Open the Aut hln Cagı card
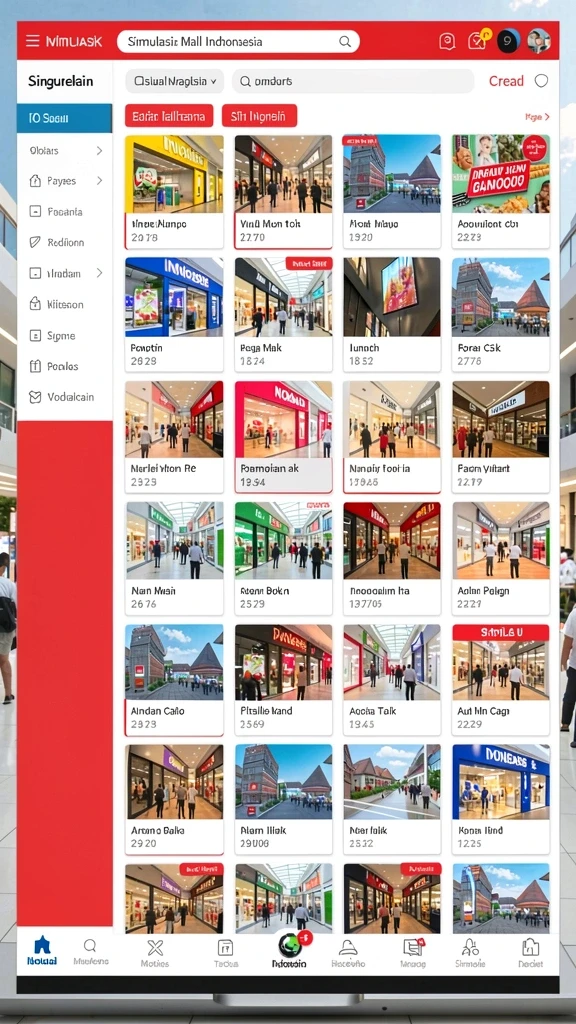The image size is (576, 1024). [x=501, y=680]
